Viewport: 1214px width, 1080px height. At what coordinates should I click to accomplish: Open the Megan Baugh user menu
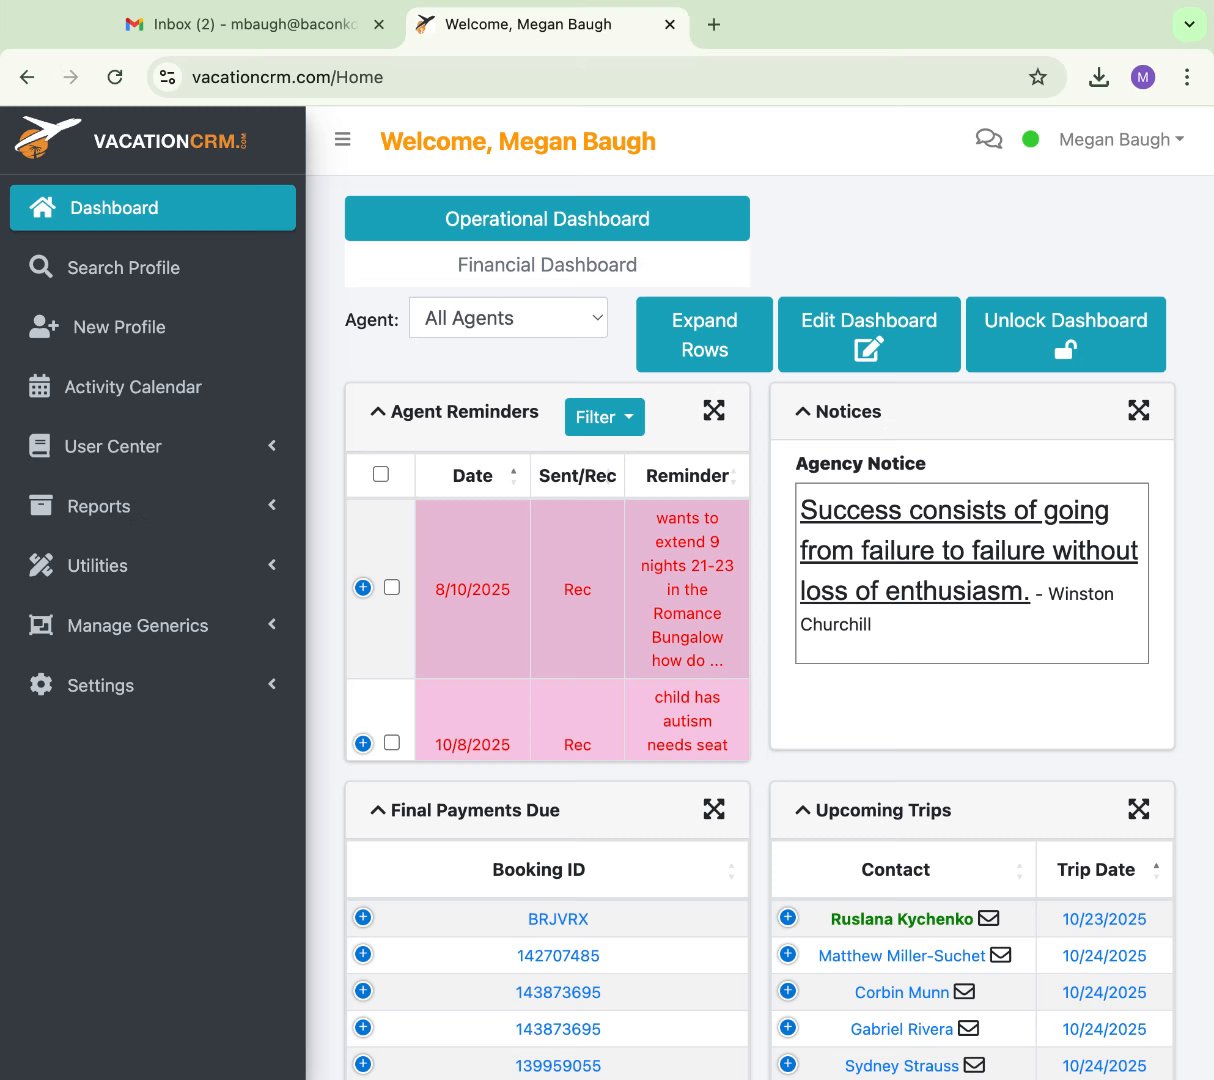coord(1121,139)
